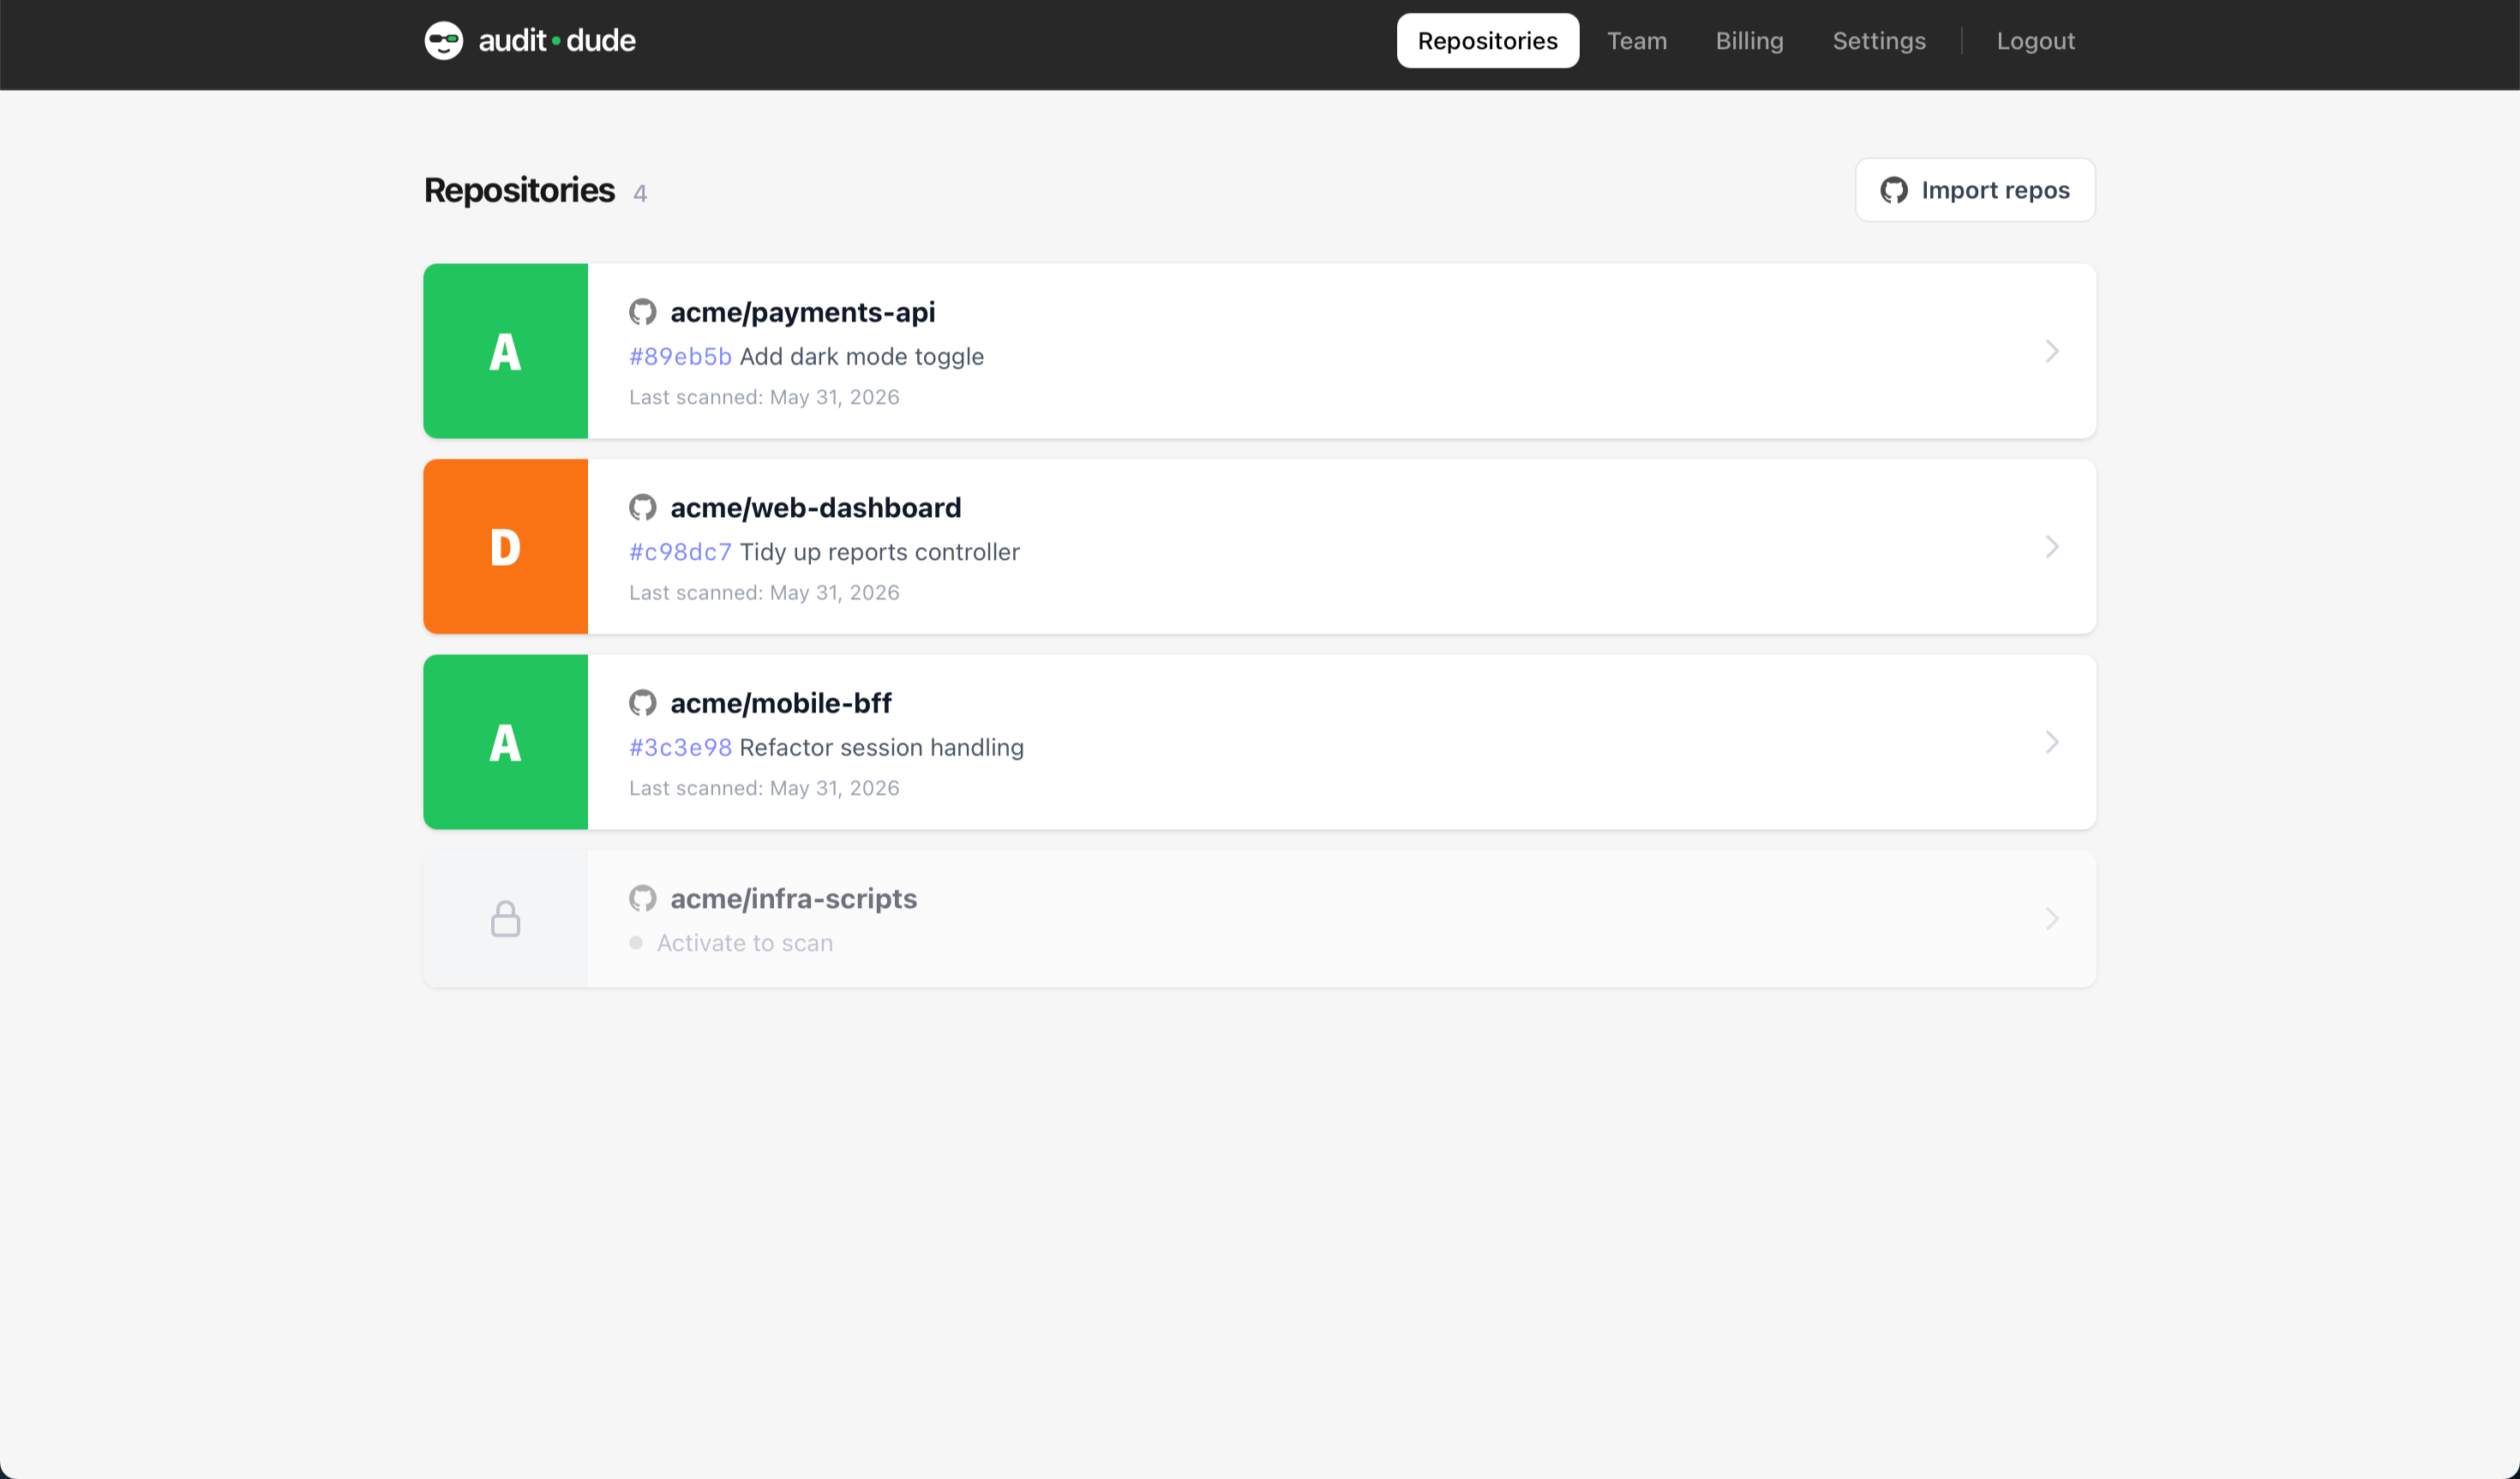Image resolution: width=2520 pixels, height=1479 pixels.
Task: Click the gray status dot before Activate to scan
Action: point(636,943)
